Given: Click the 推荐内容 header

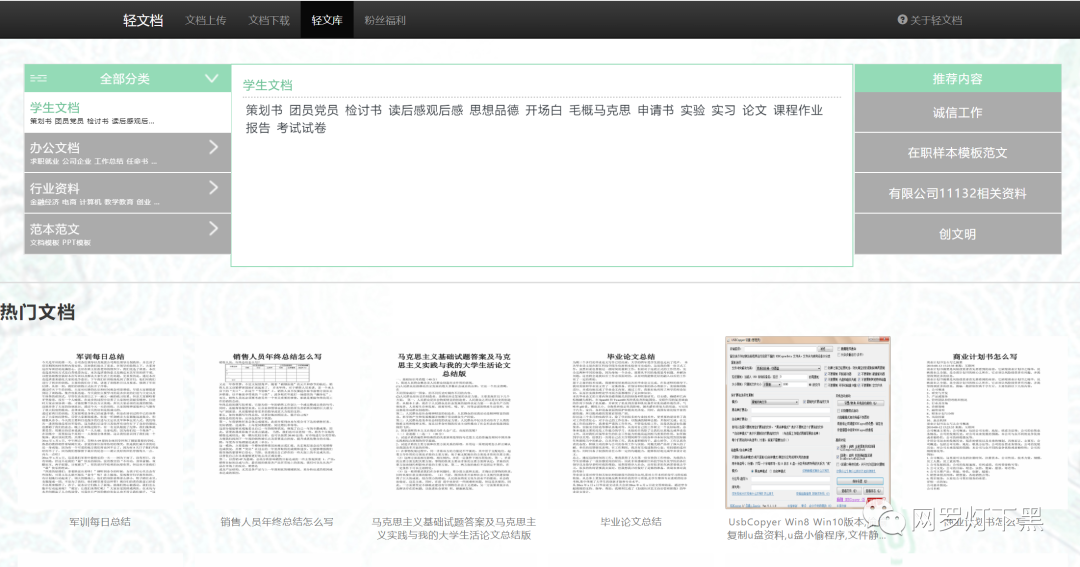Looking at the screenshot, I should coord(957,79).
